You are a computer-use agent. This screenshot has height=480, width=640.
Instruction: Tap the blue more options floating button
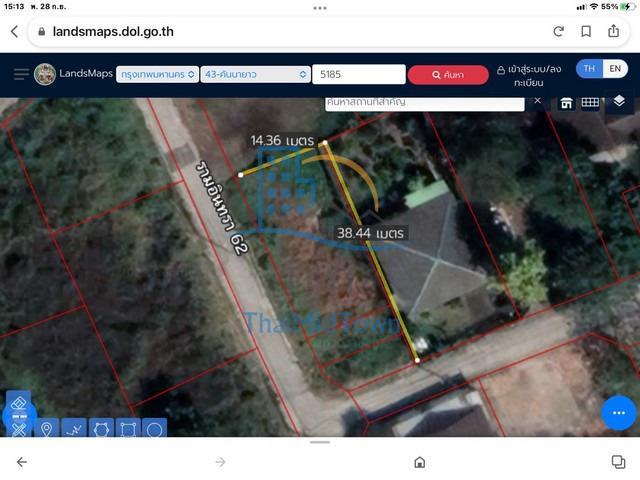point(618,412)
